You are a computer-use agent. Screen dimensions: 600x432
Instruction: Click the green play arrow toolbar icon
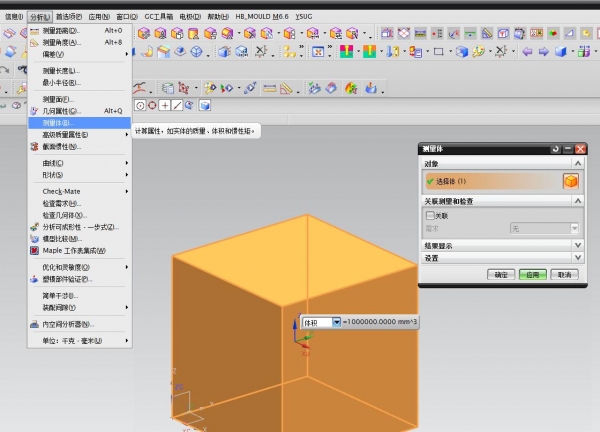point(227,88)
